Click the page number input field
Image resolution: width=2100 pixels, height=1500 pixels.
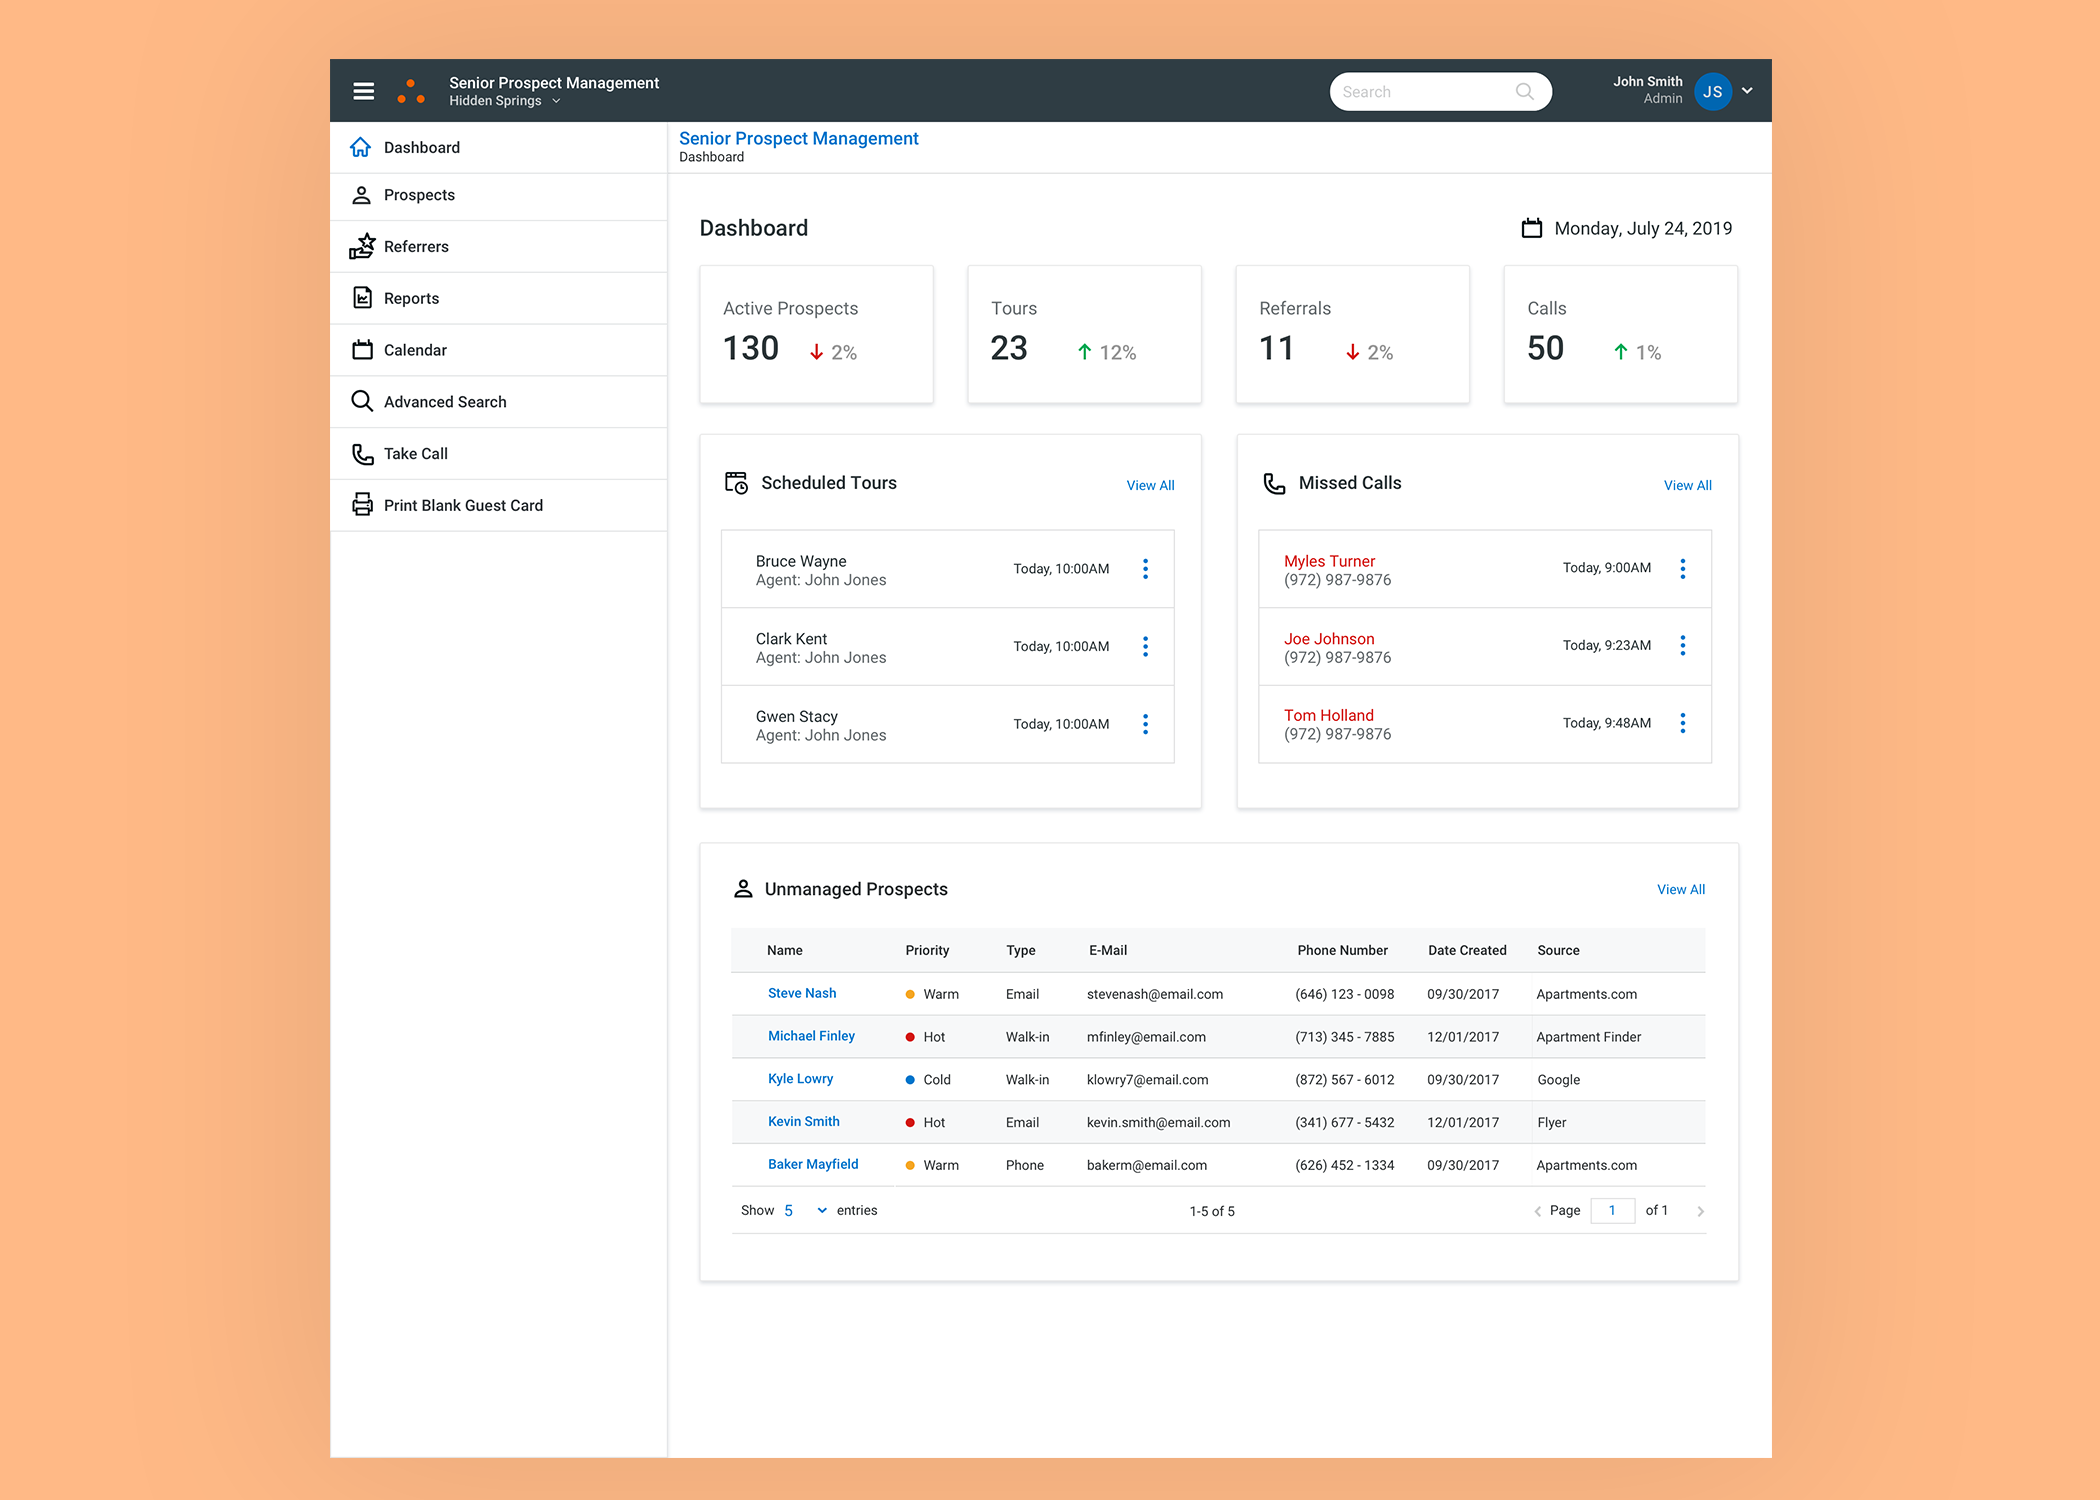click(x=1612, y=1210)
